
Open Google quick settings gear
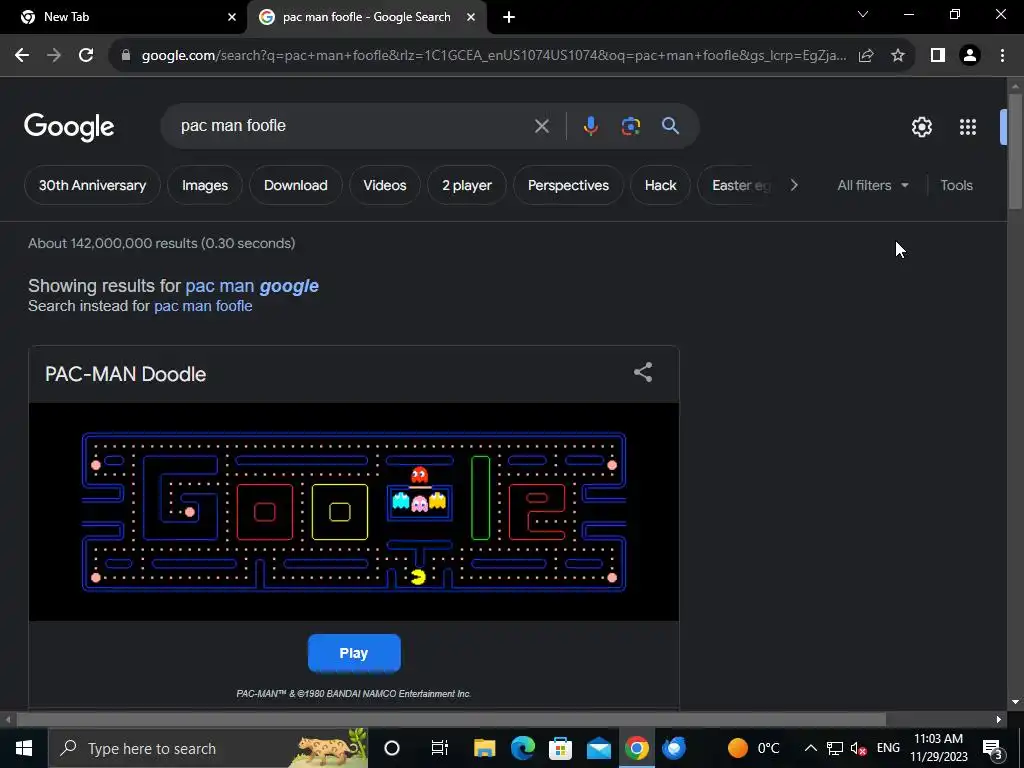[921, 127]
